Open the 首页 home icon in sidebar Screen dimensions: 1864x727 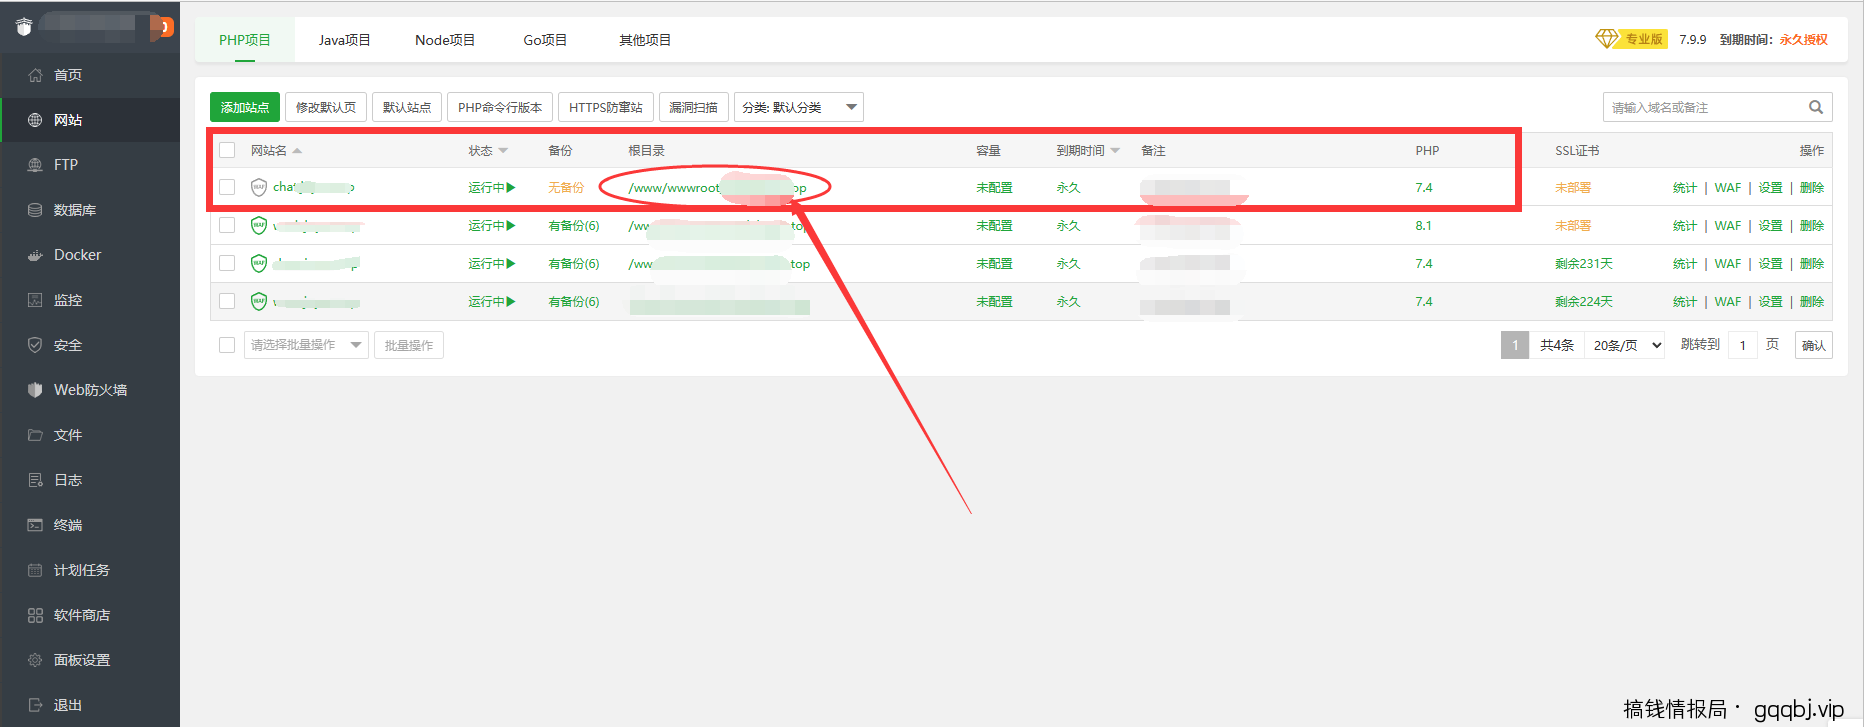tap(35, 75)
